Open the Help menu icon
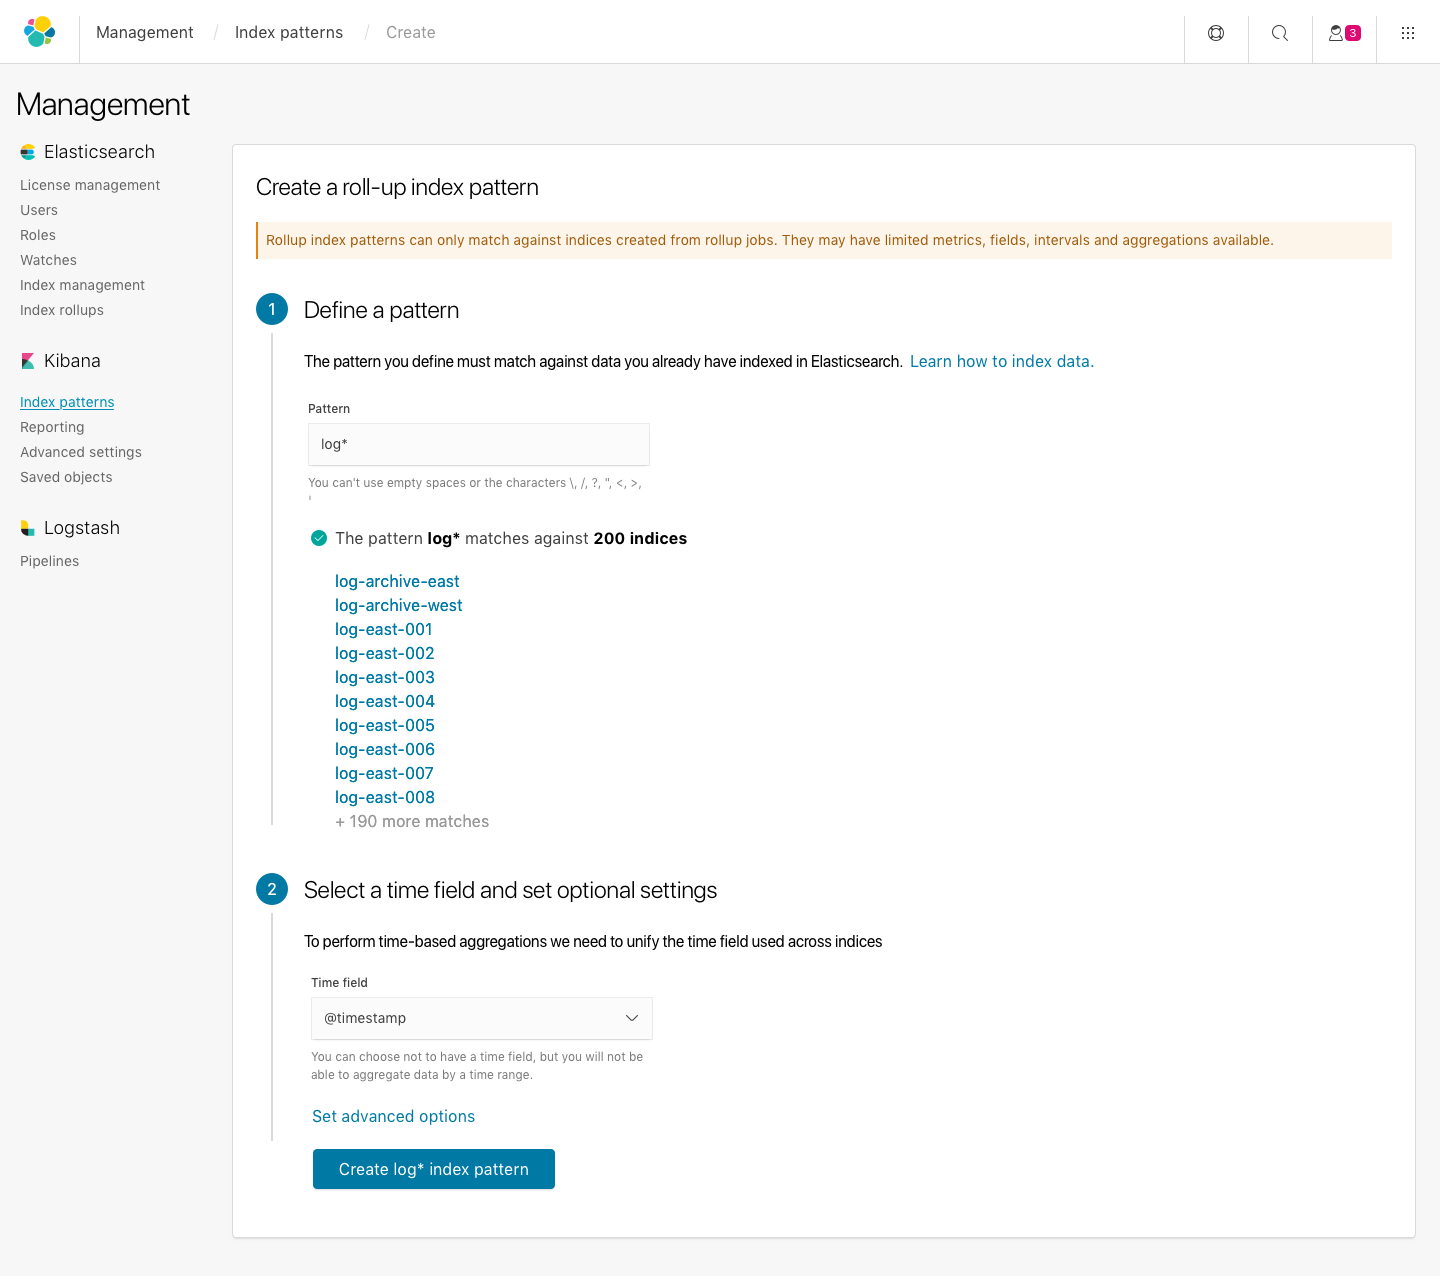 click(1216, 32)
